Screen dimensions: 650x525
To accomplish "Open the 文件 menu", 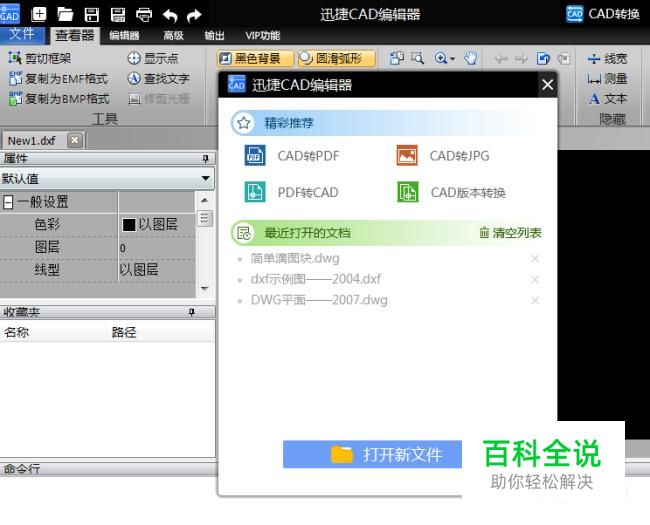I will (x=22, y=34).
